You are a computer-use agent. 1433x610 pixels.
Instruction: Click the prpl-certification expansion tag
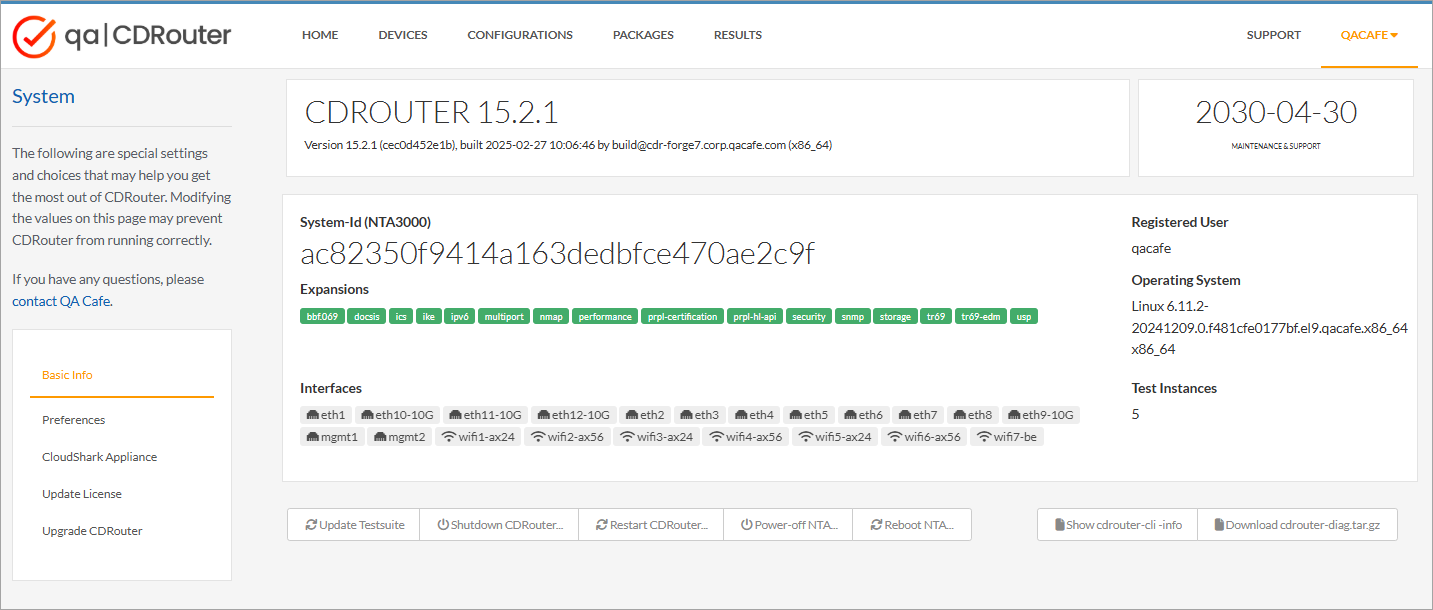pyautogui.click(x=682, y=316)
